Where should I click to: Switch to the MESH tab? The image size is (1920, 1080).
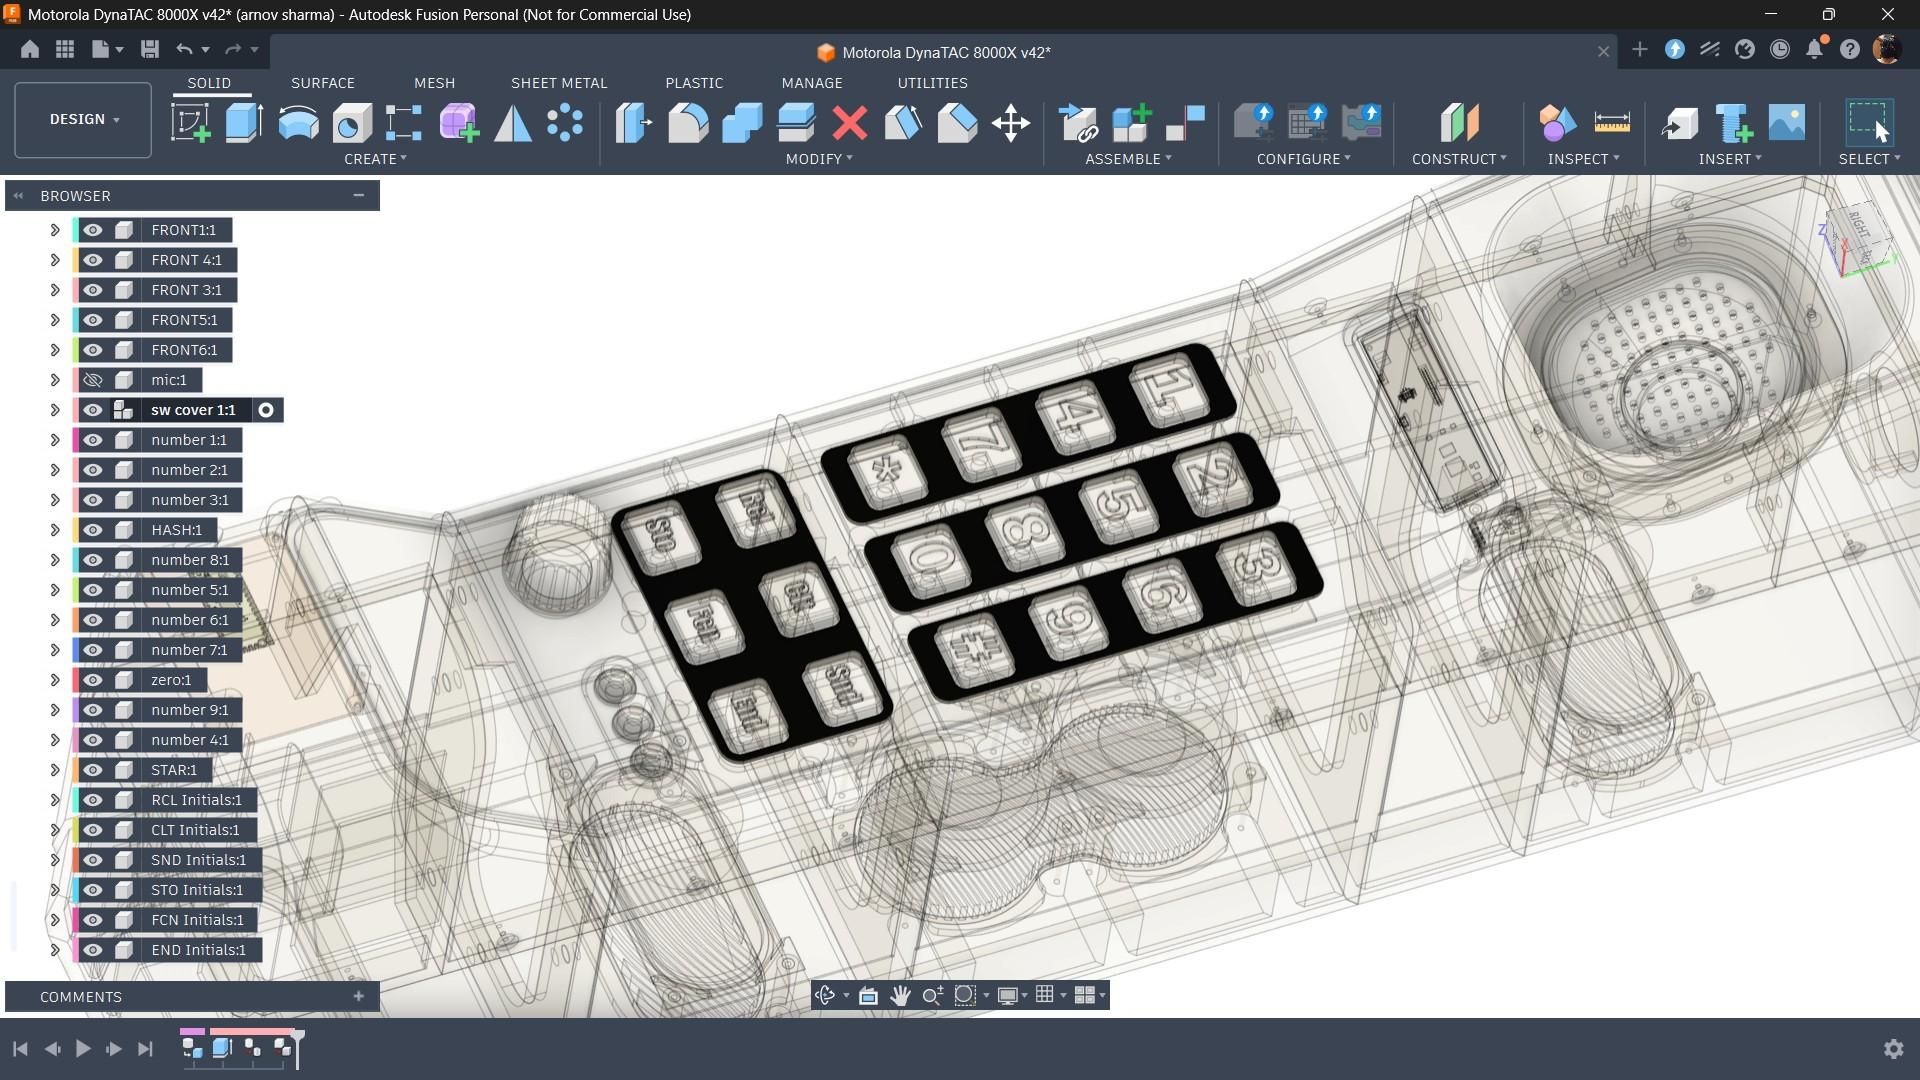[x=434, y=83]
